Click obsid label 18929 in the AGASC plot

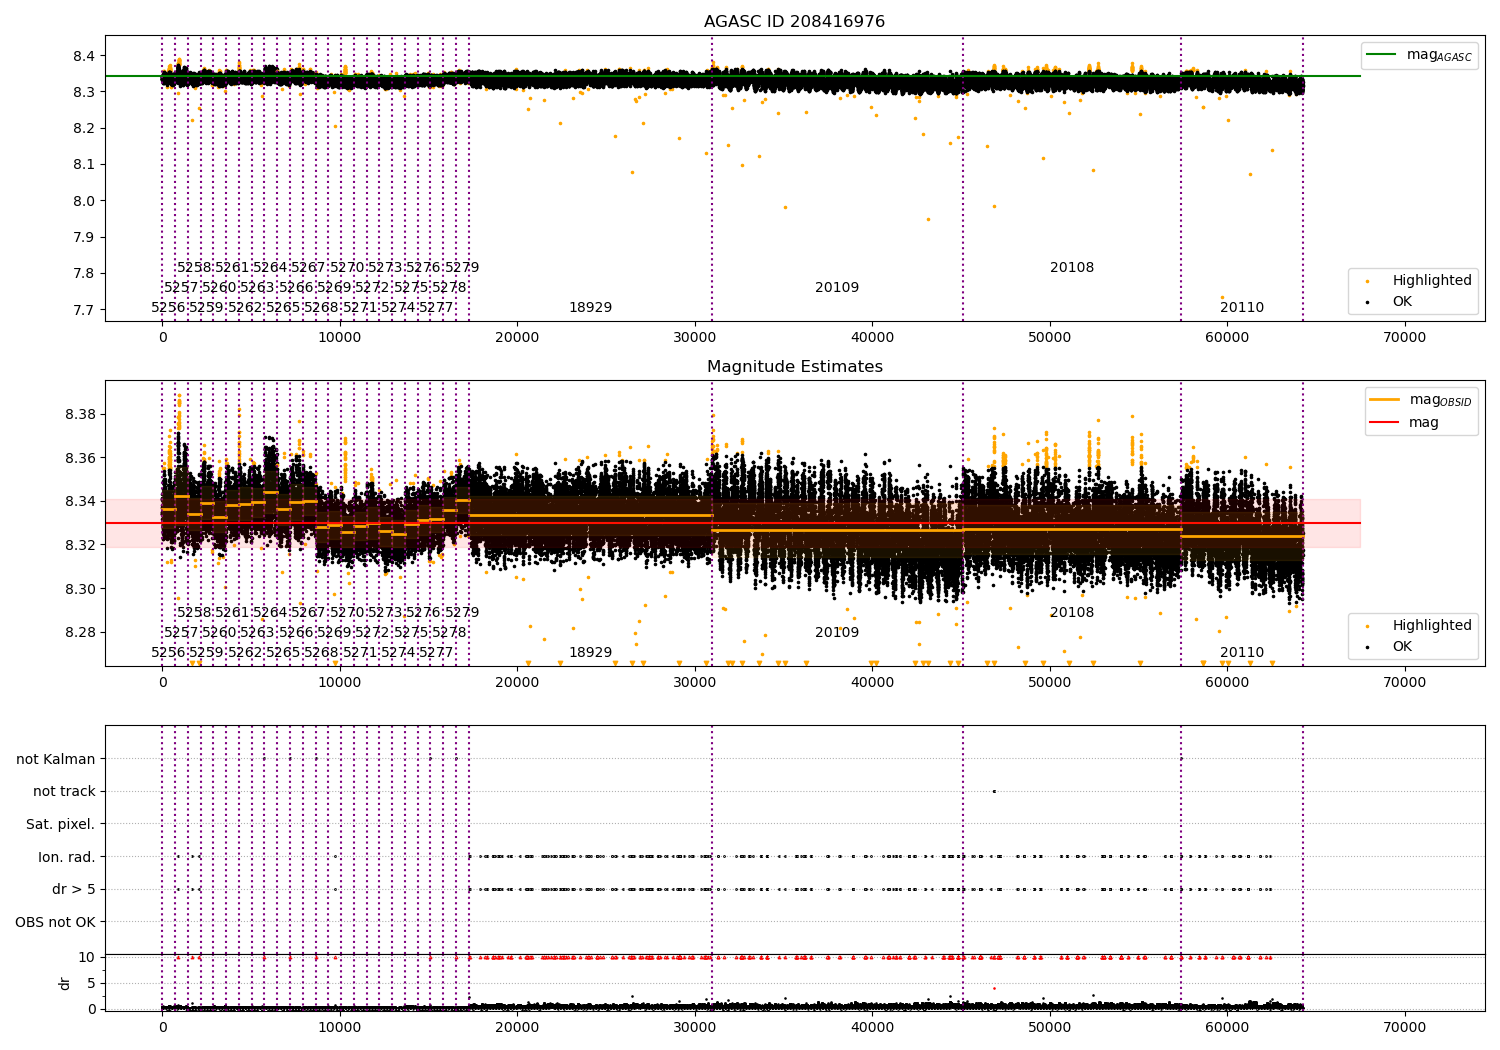[x=590, y=308]
